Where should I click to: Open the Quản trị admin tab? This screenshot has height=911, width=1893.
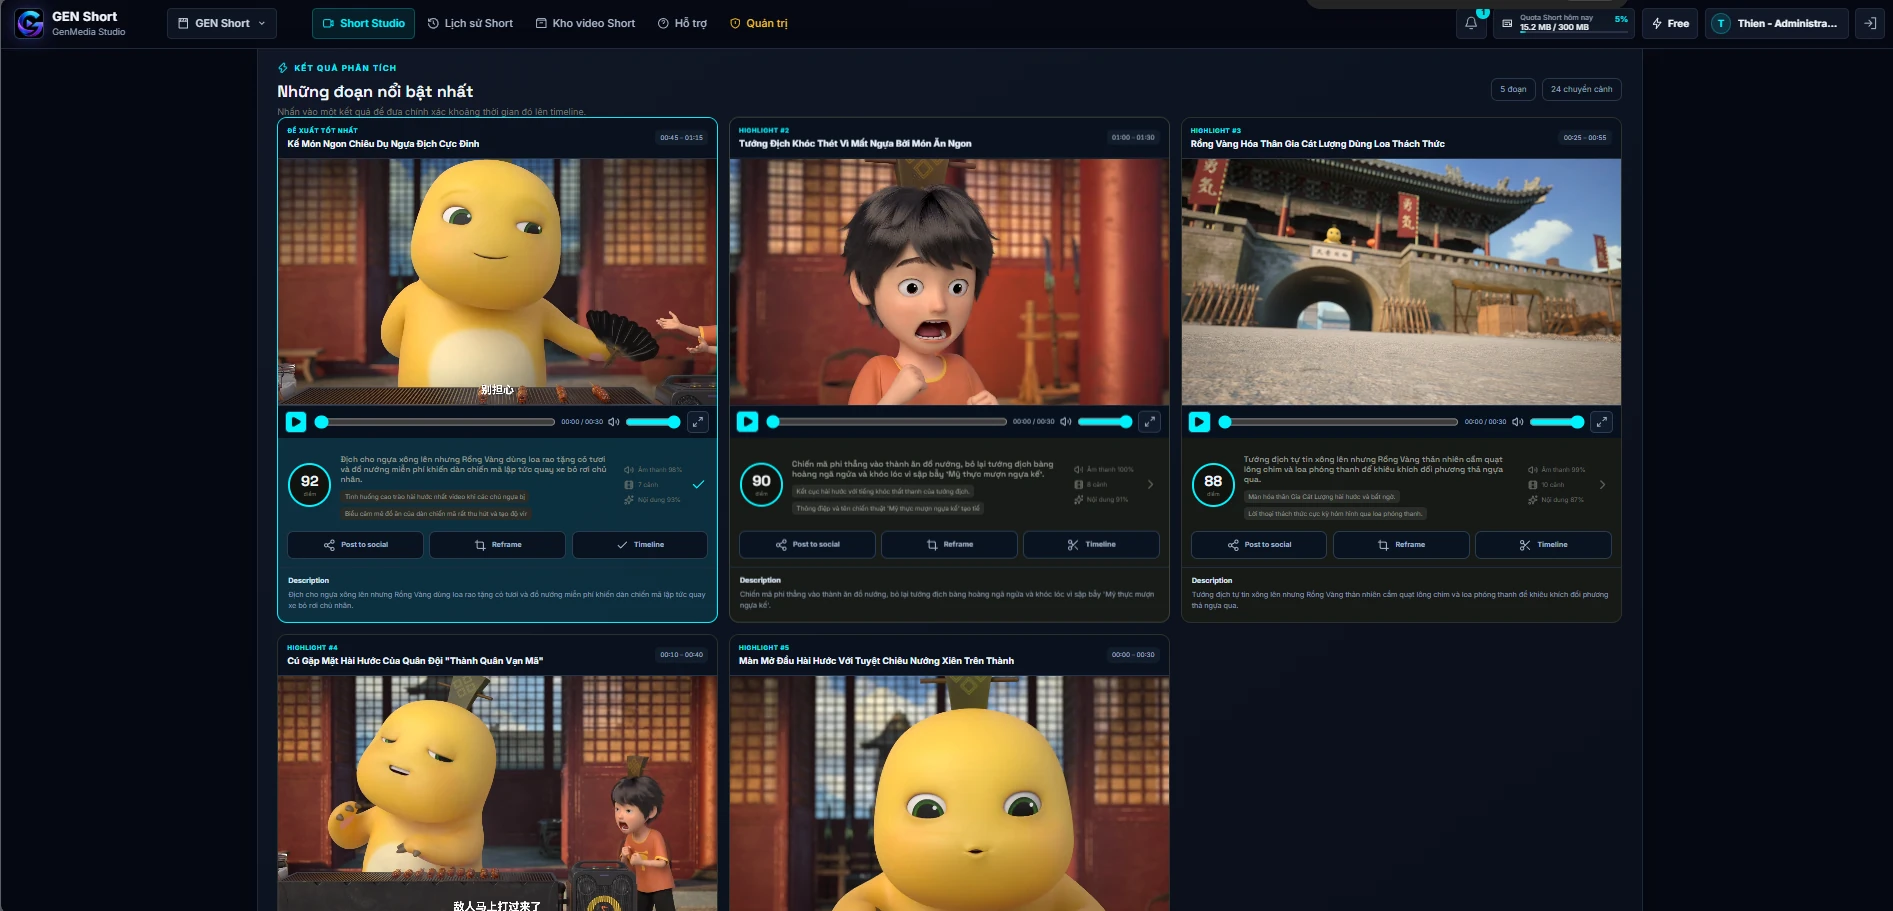pos(758,23)
